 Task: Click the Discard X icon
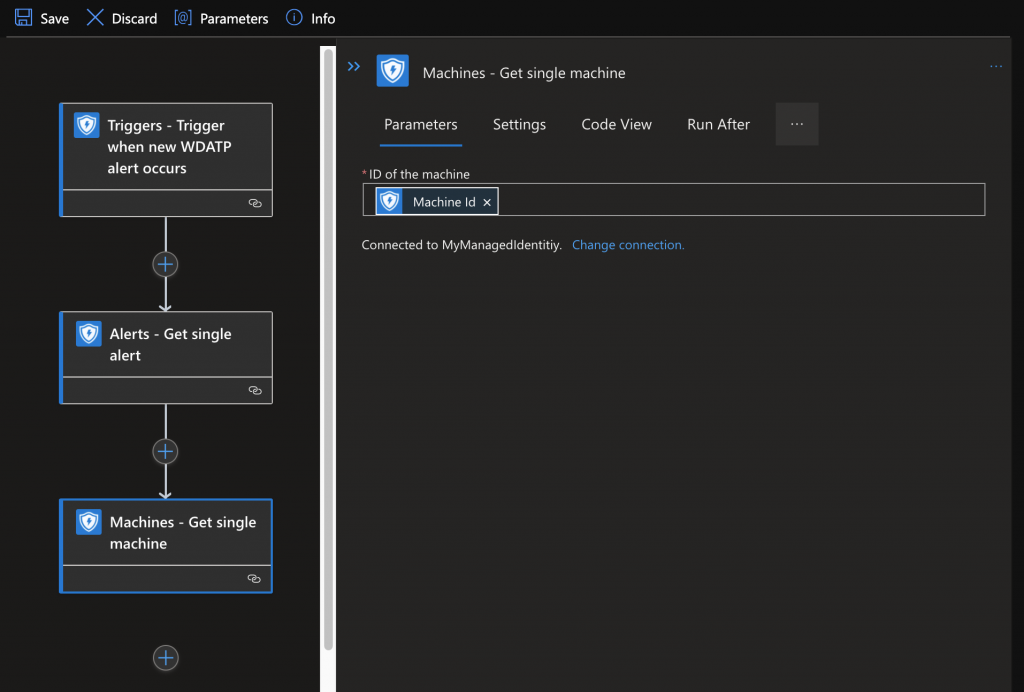(x=96, y=18)
